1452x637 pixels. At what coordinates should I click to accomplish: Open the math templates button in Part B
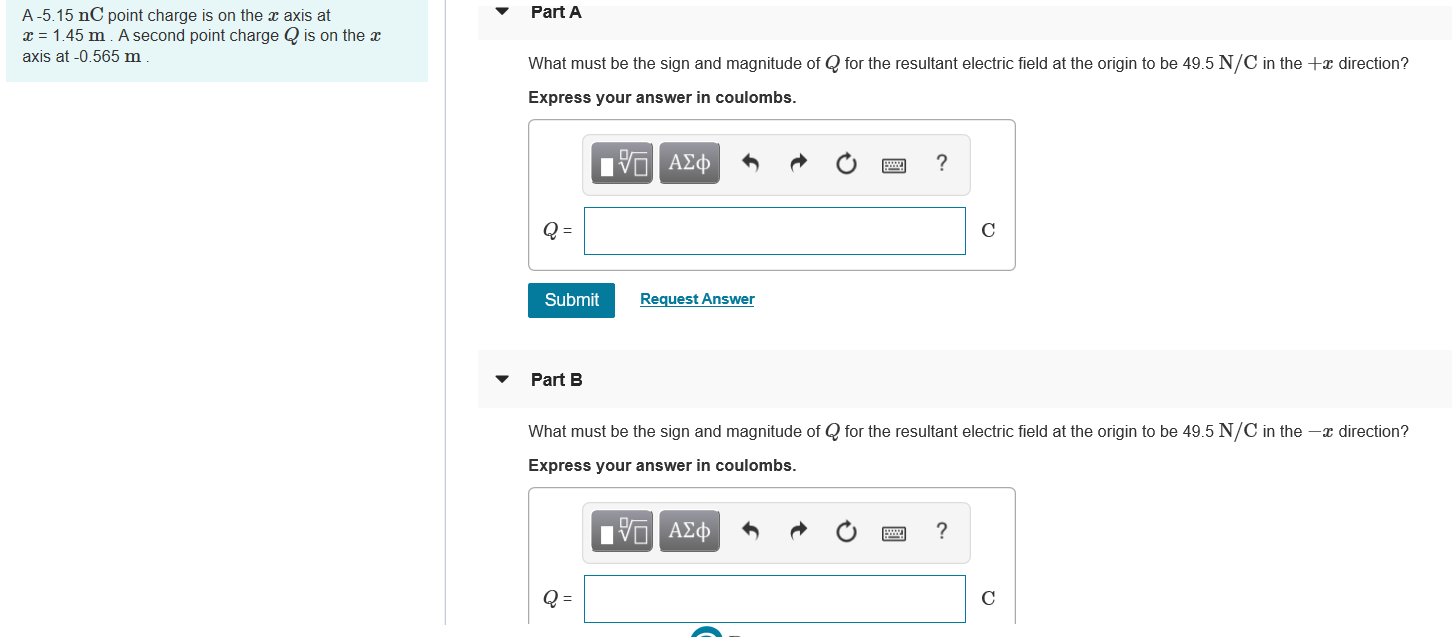click(623, 531)
